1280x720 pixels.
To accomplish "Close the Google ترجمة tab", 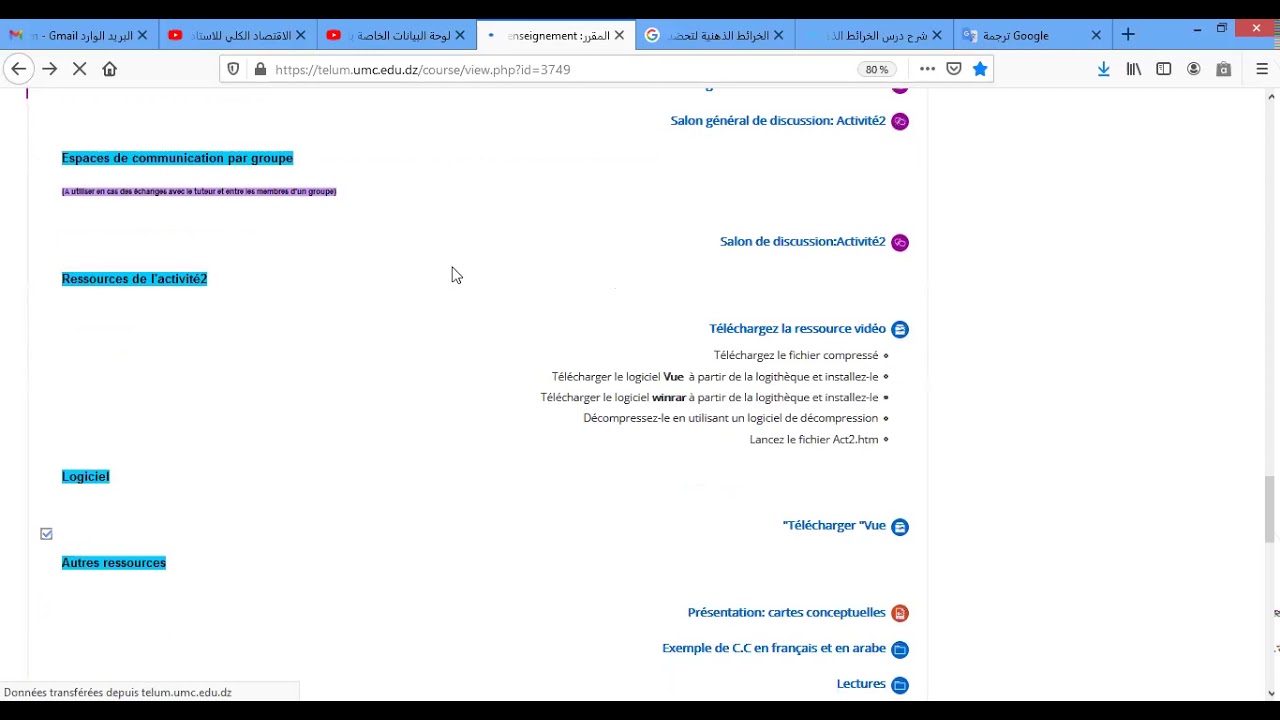I will tap(1096, 35).
